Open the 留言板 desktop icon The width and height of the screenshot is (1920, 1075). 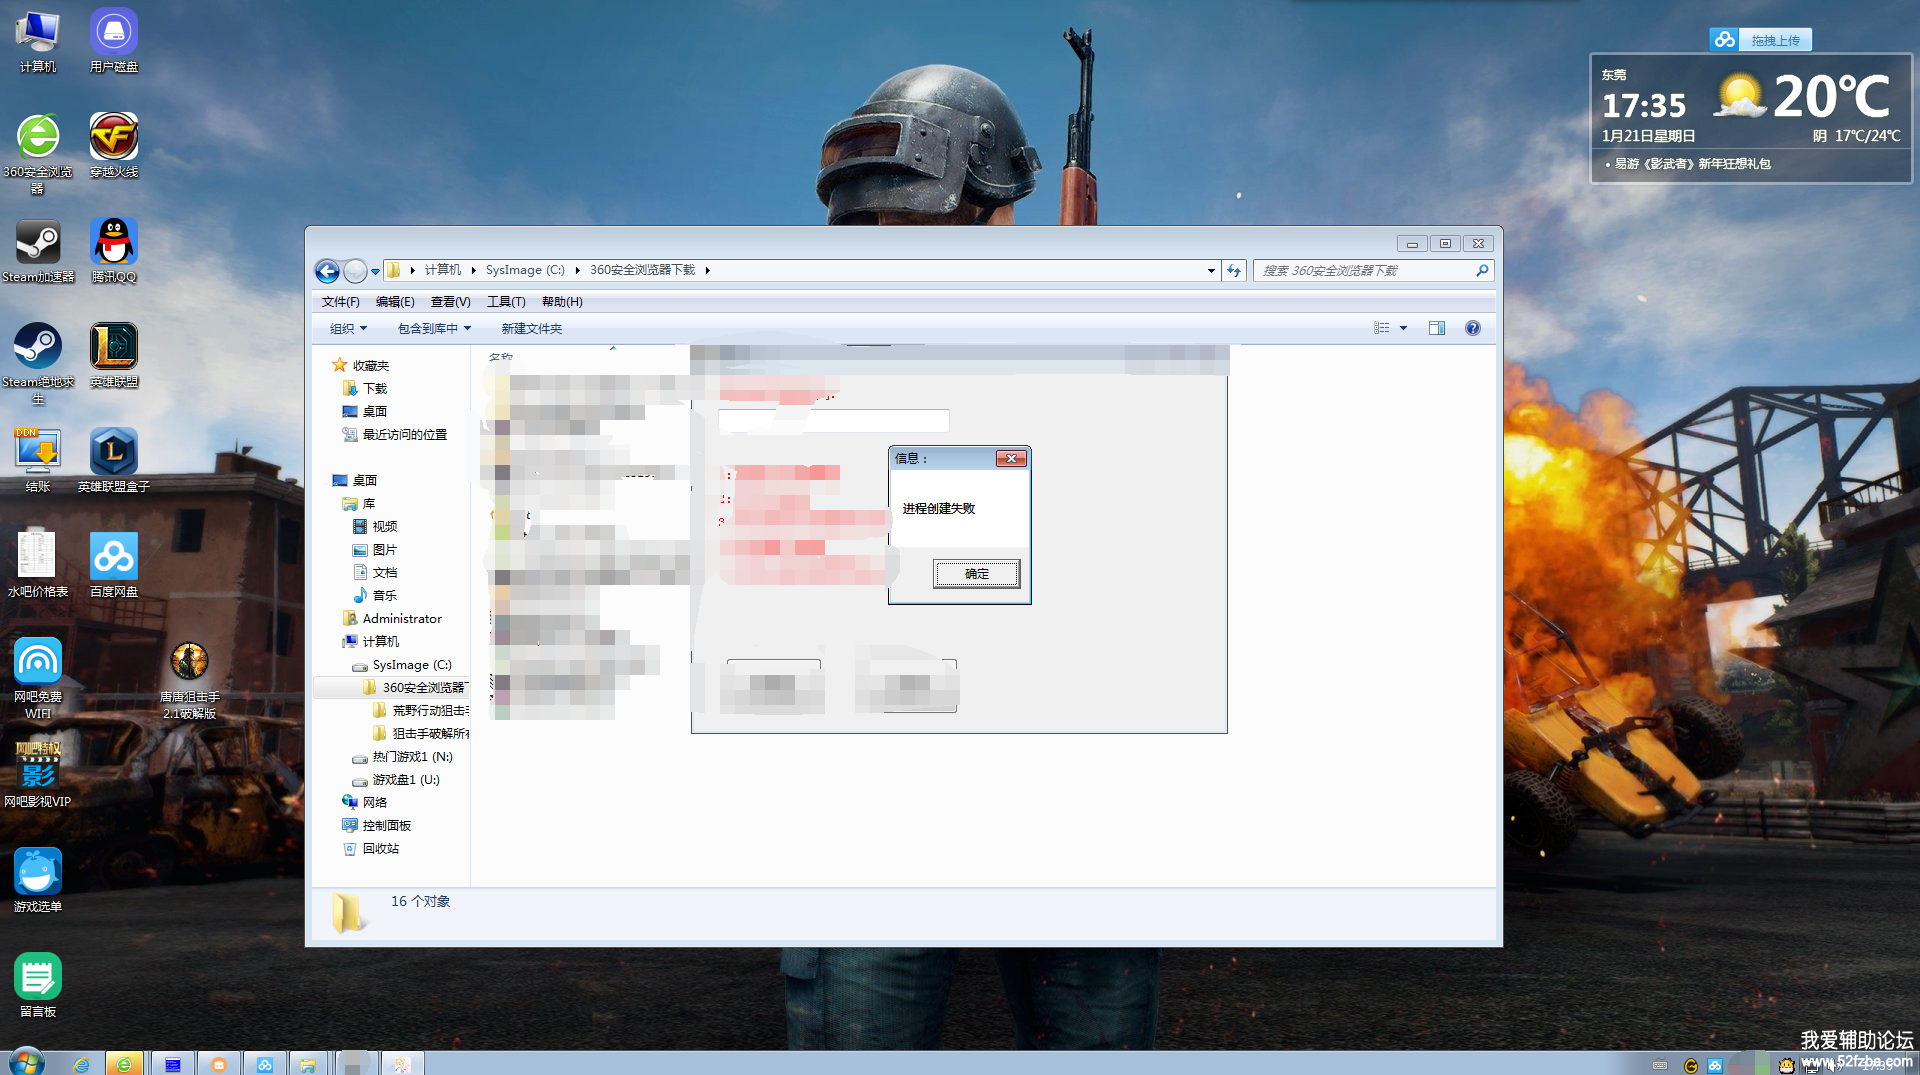(x=38, y=986)
